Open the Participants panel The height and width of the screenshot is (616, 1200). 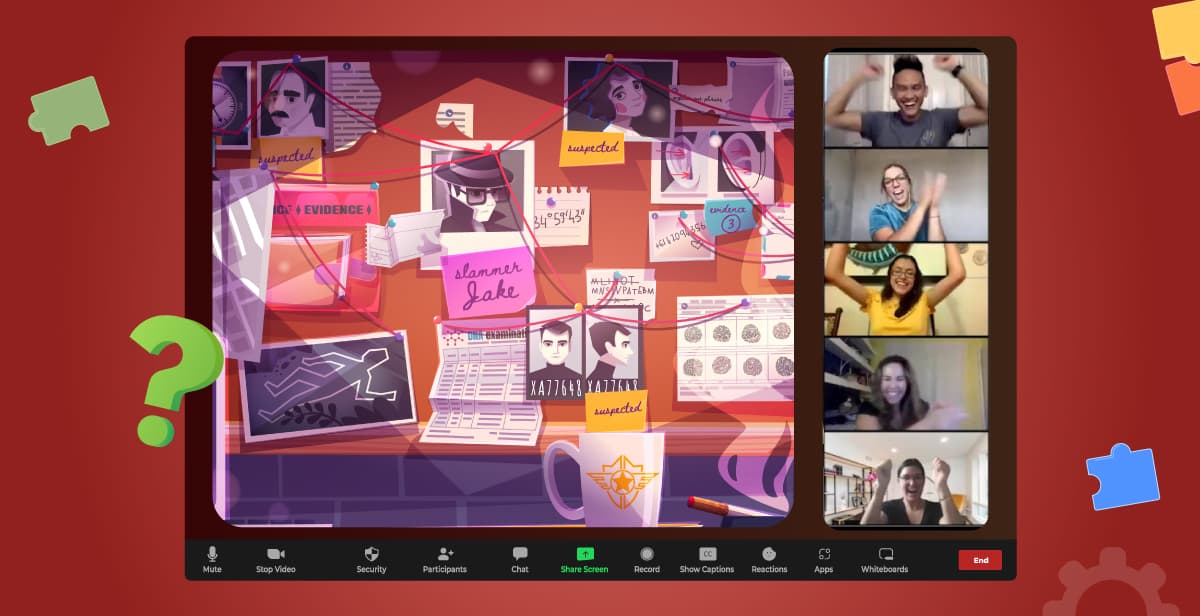444,560
